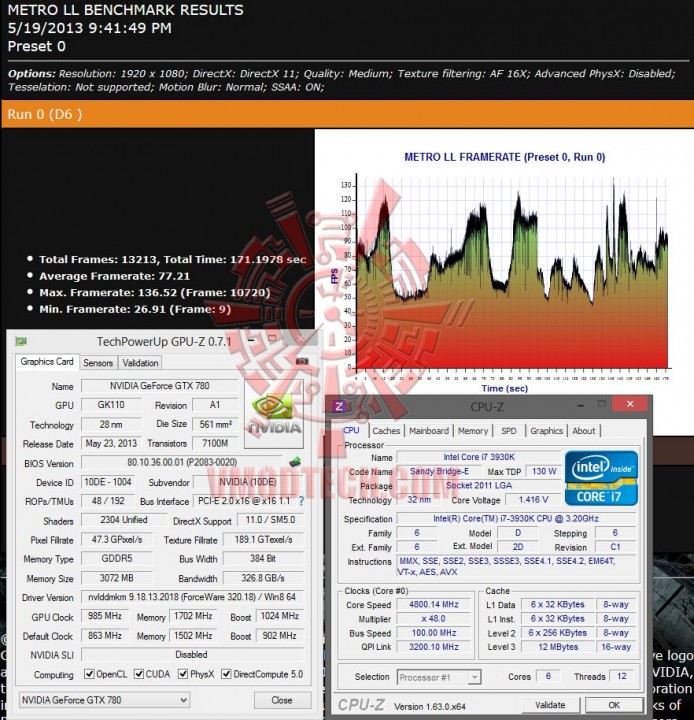
Task: Click the Shaders value 2304 Unified
Action: (x=124, y=520)
